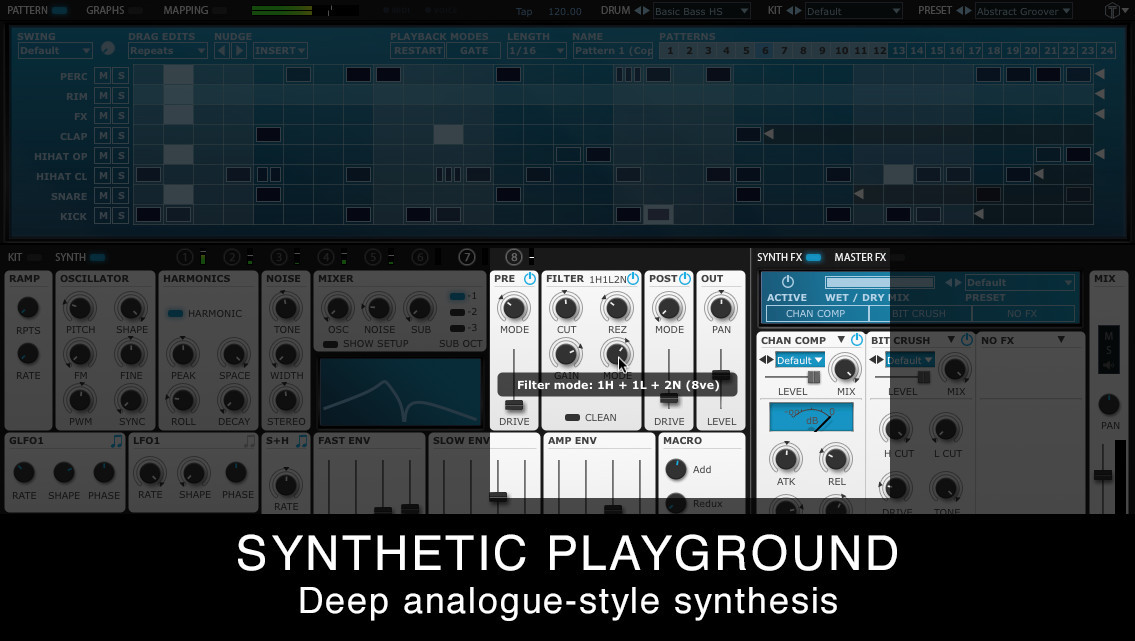Click the INSERT button

pos(280,51)
